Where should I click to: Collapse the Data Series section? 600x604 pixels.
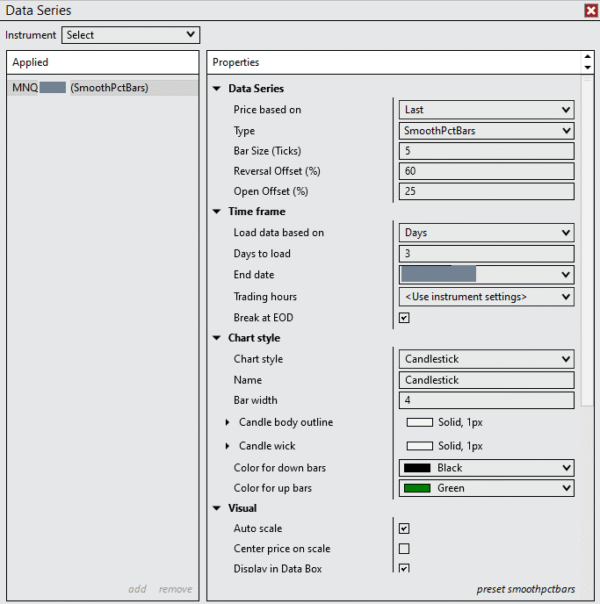pos(217,89)
